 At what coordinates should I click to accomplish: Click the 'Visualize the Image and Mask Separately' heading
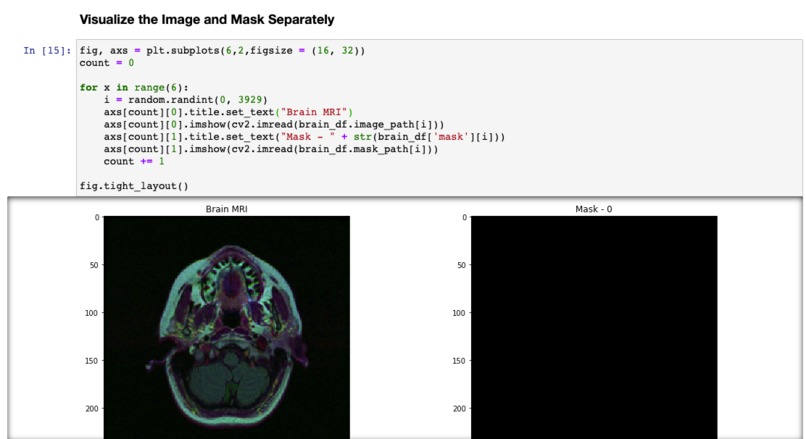tap(207, 20)
